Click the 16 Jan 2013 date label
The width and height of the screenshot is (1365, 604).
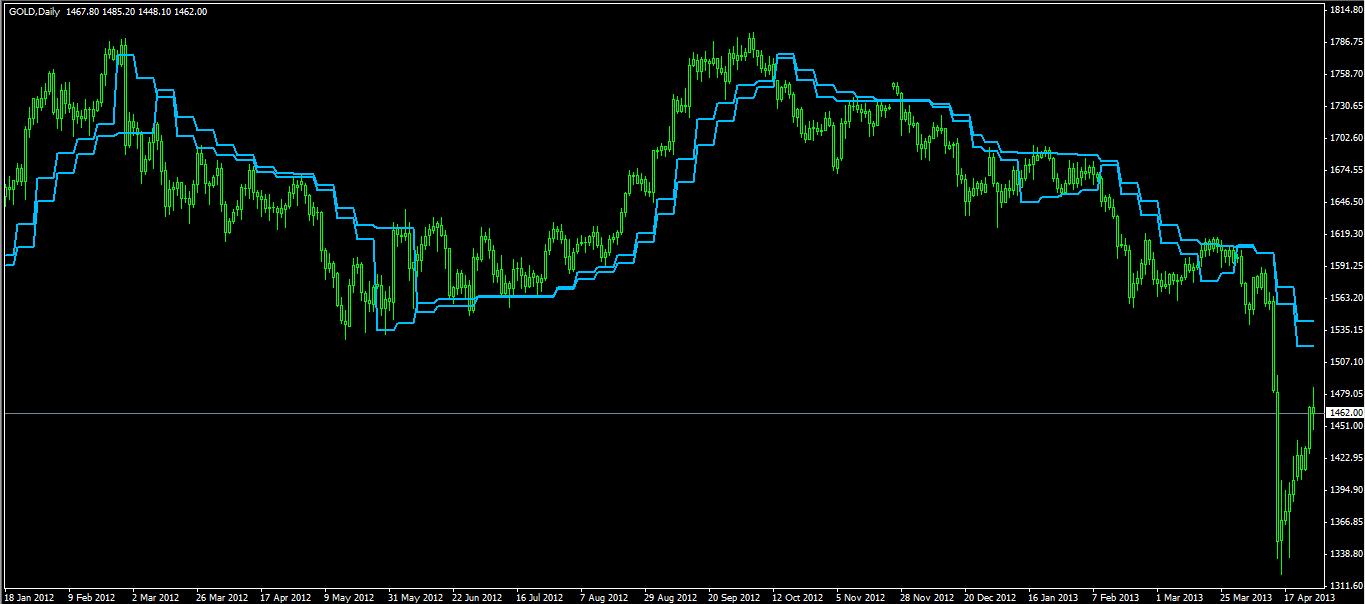click(1055, 597)
